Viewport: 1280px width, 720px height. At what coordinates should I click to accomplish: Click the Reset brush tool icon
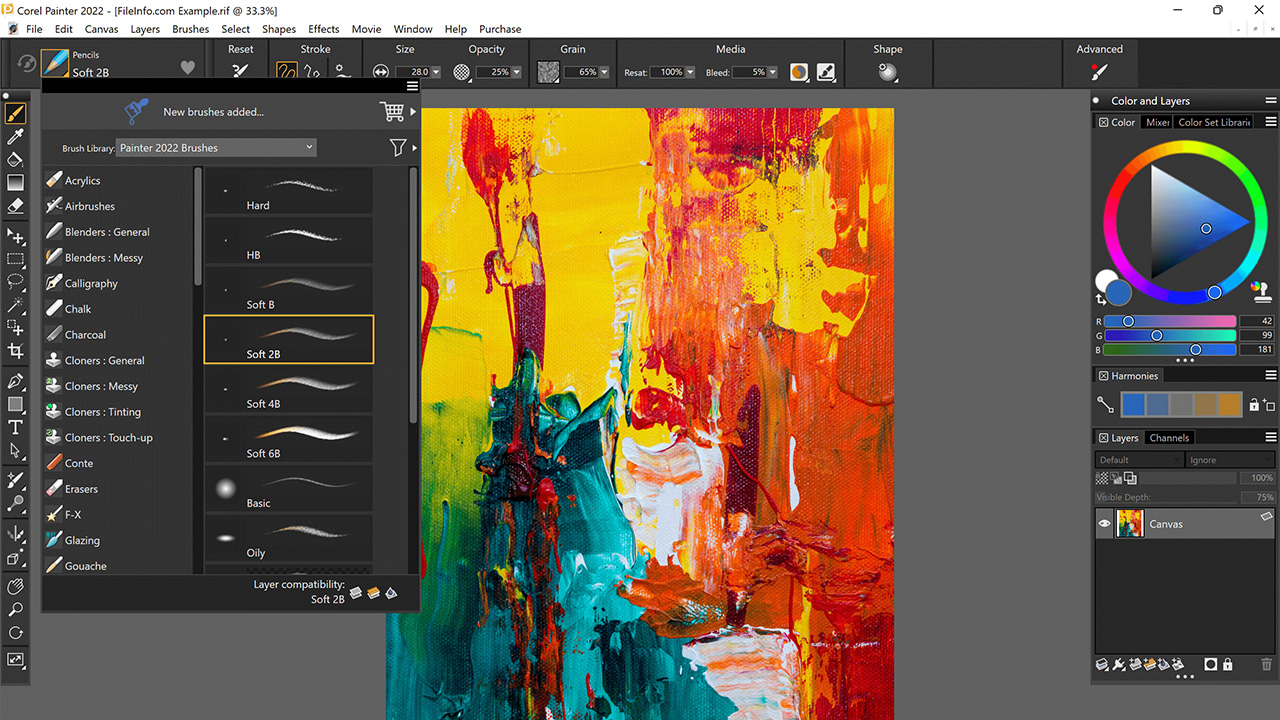(x=240, y=72)
